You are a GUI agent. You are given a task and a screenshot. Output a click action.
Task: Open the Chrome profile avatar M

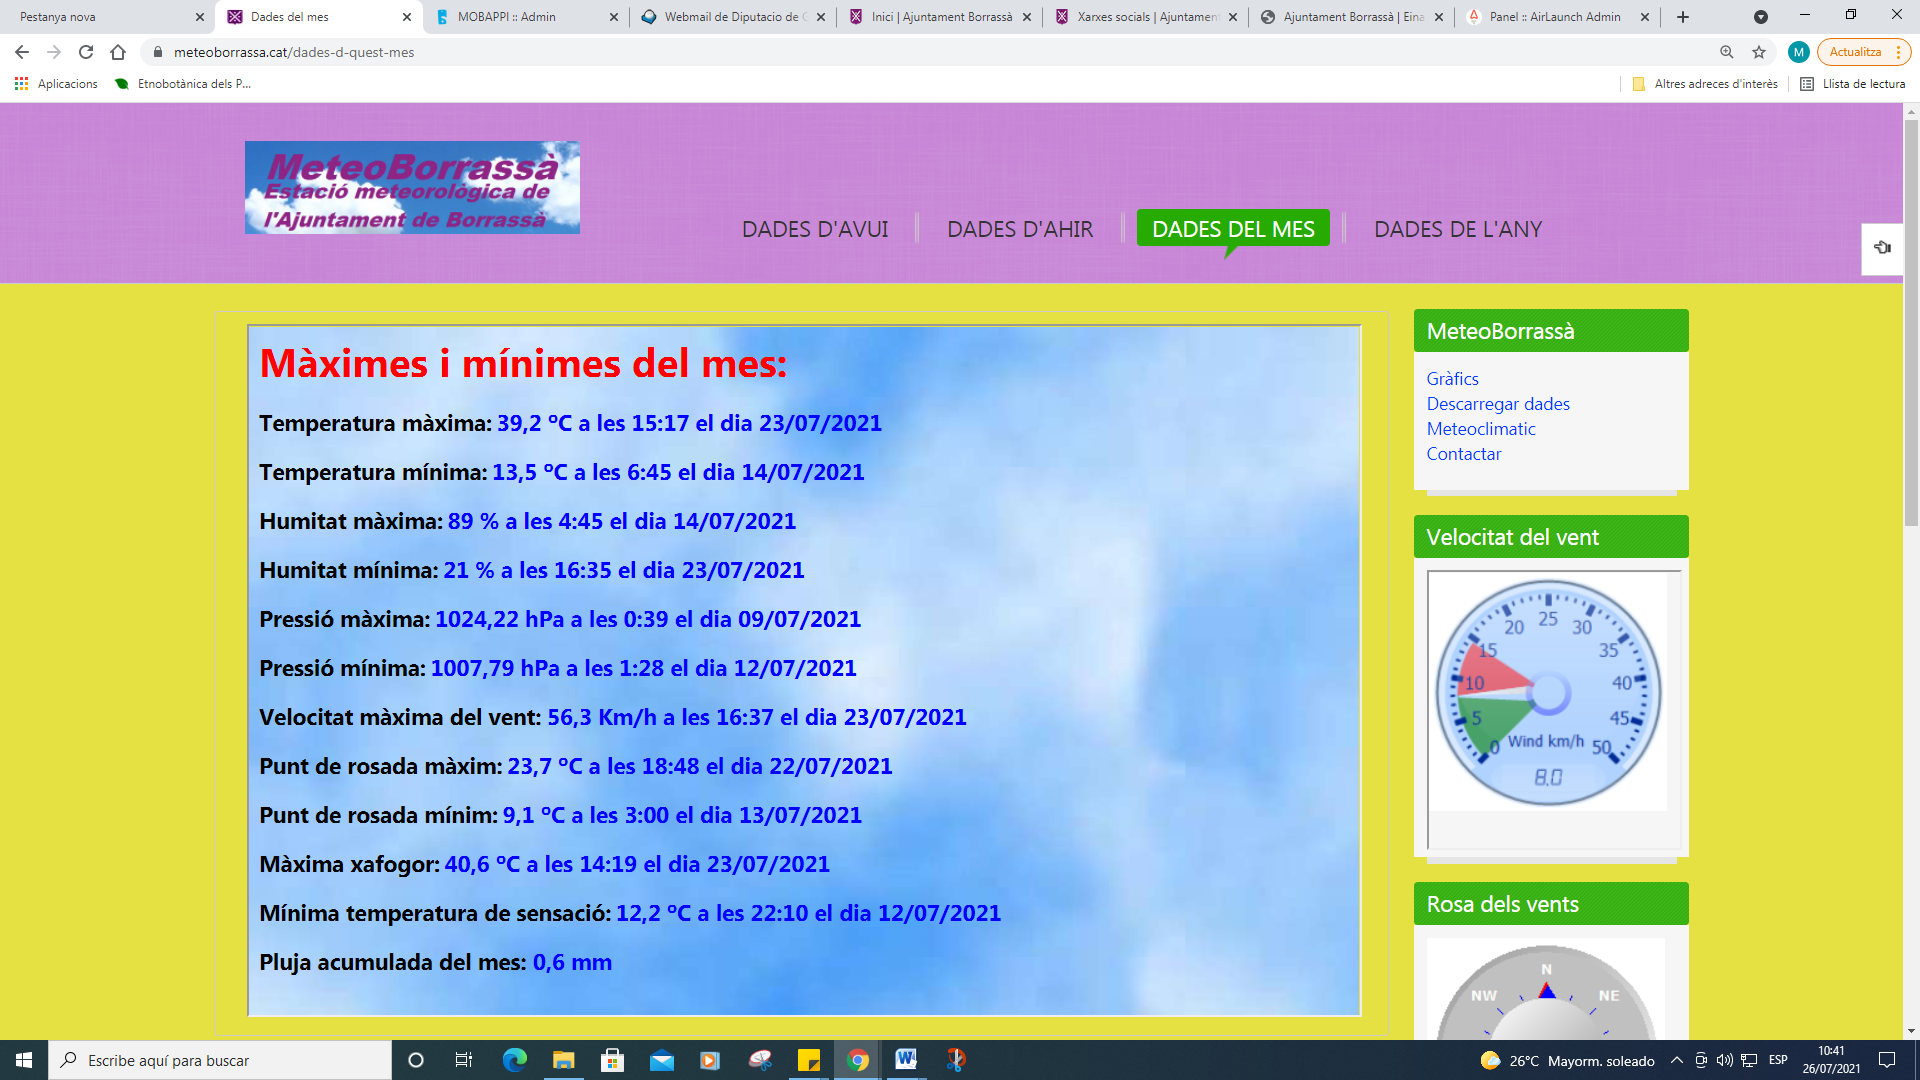pos(1798,52)
